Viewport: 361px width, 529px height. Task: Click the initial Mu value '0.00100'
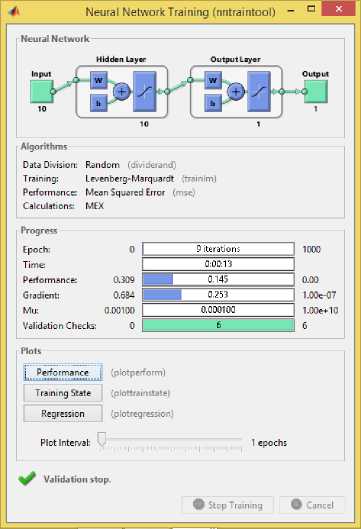coord(119,310)
